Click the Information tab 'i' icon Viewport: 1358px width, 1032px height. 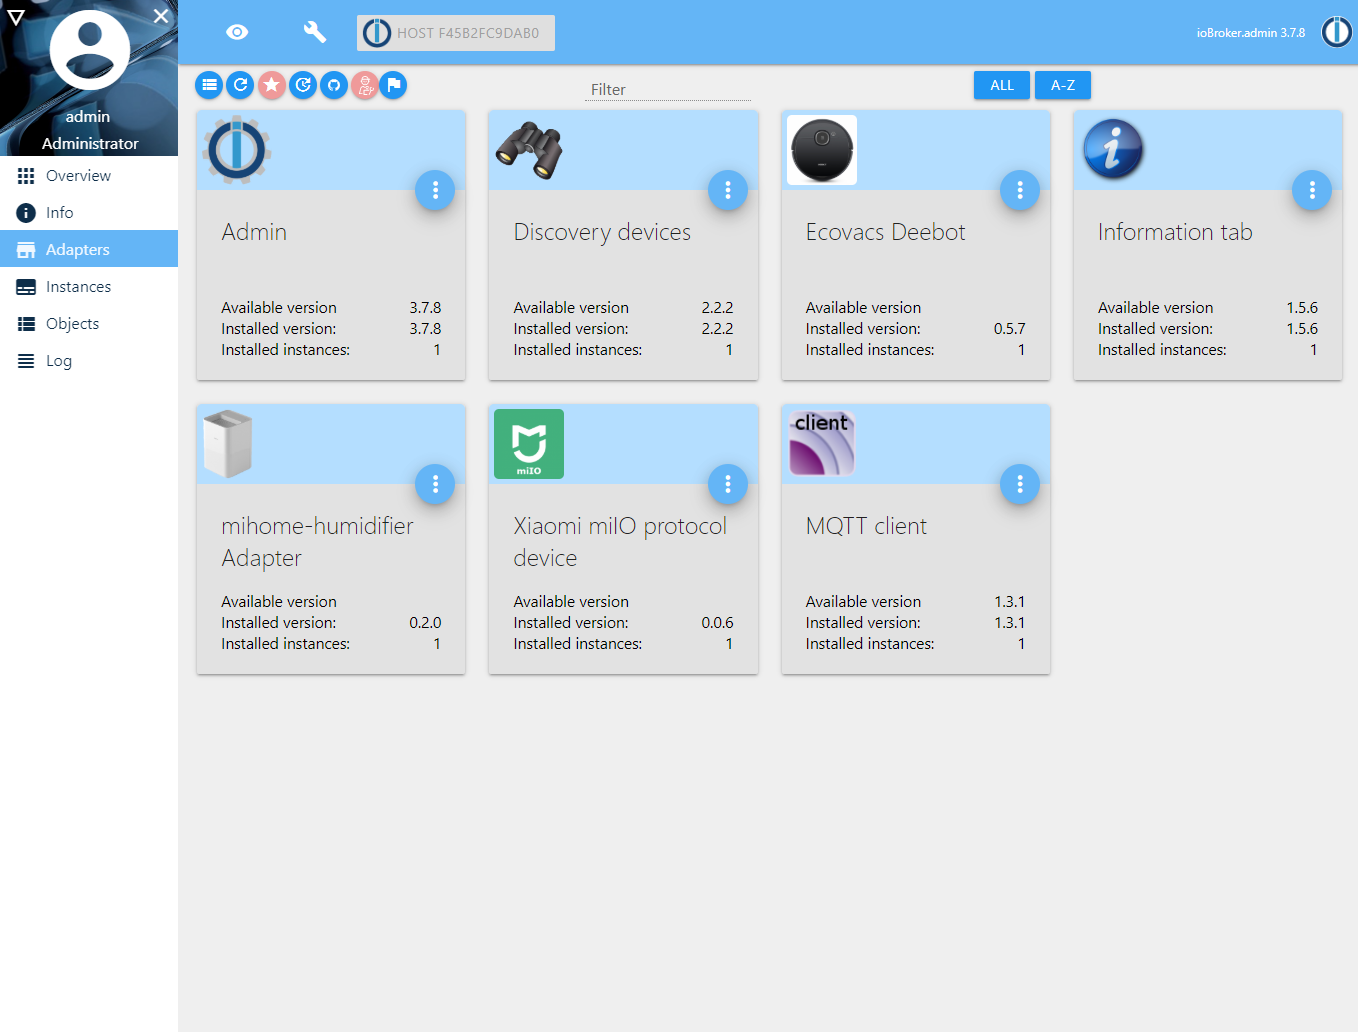1113,150
